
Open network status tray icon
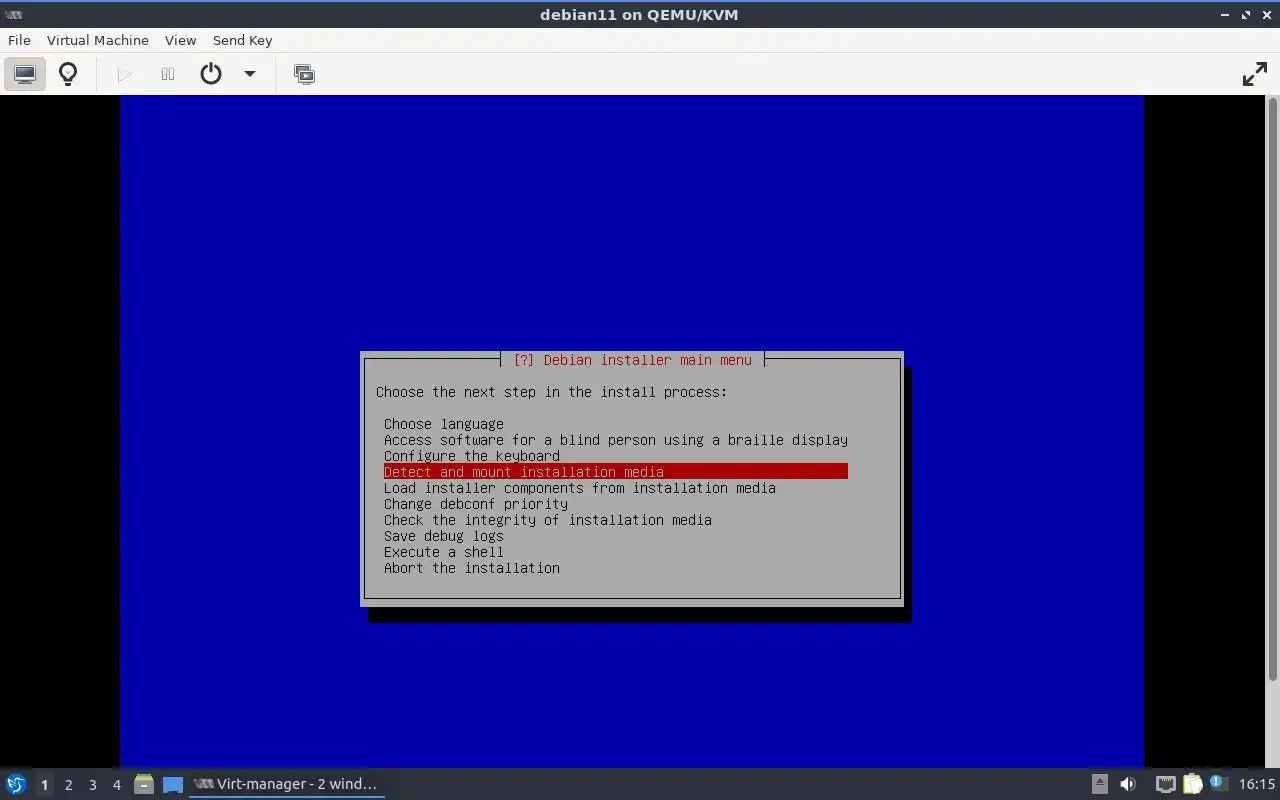pos(1165,784)
